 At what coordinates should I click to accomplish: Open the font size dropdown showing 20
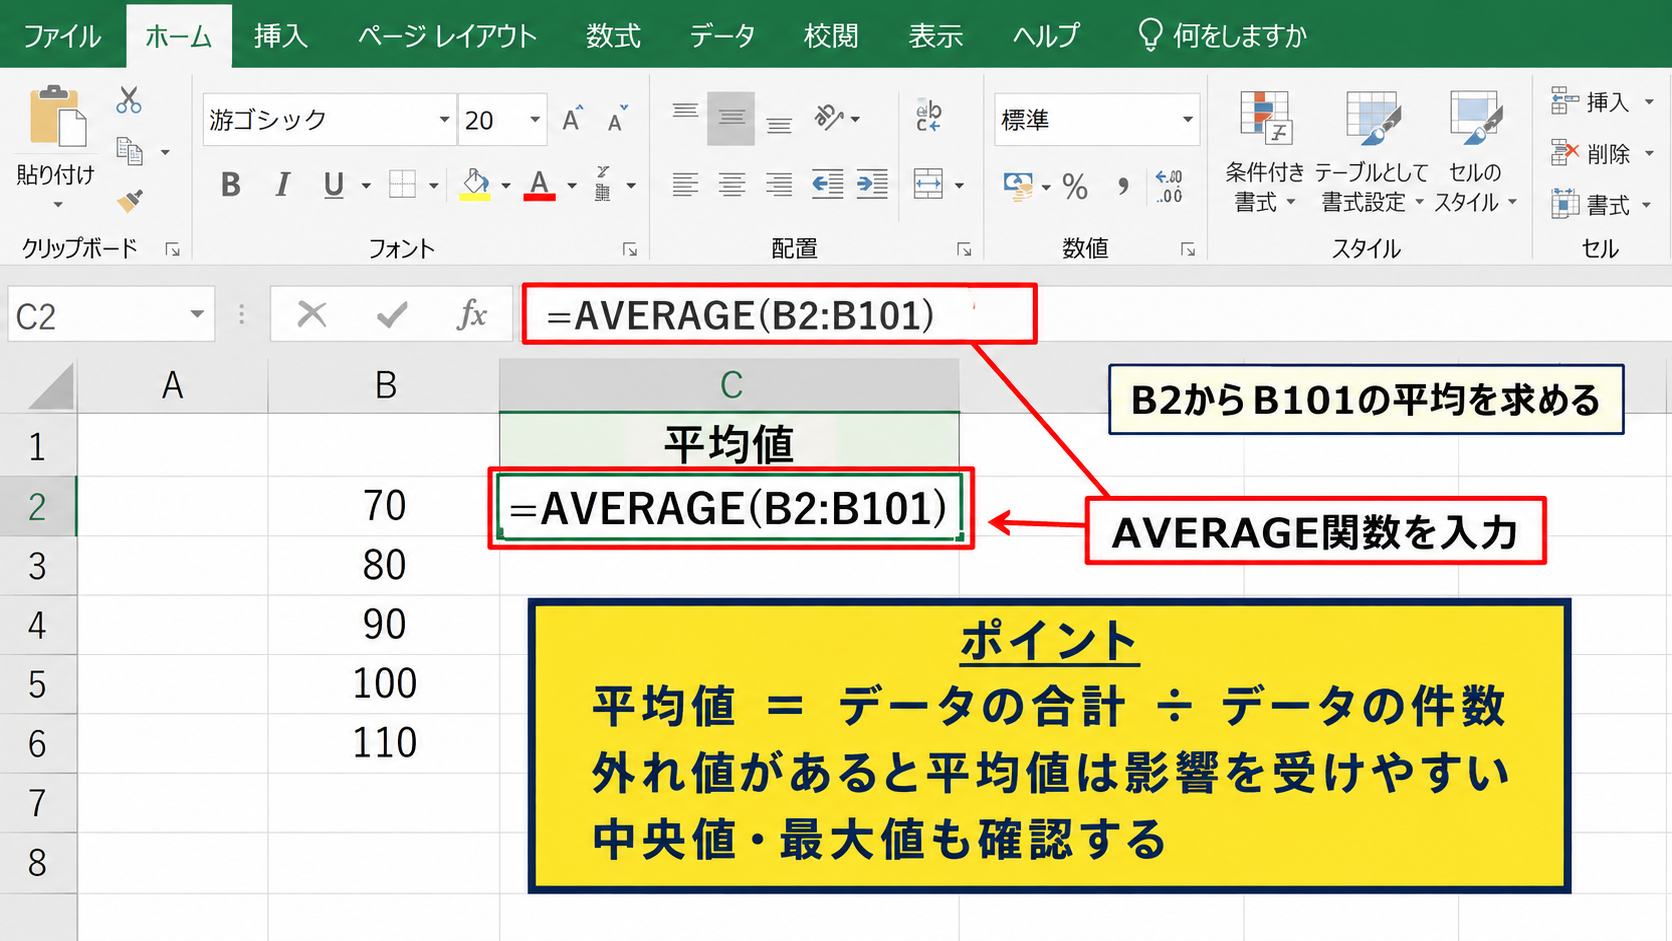pyautogui.click(x=535, y=120)
